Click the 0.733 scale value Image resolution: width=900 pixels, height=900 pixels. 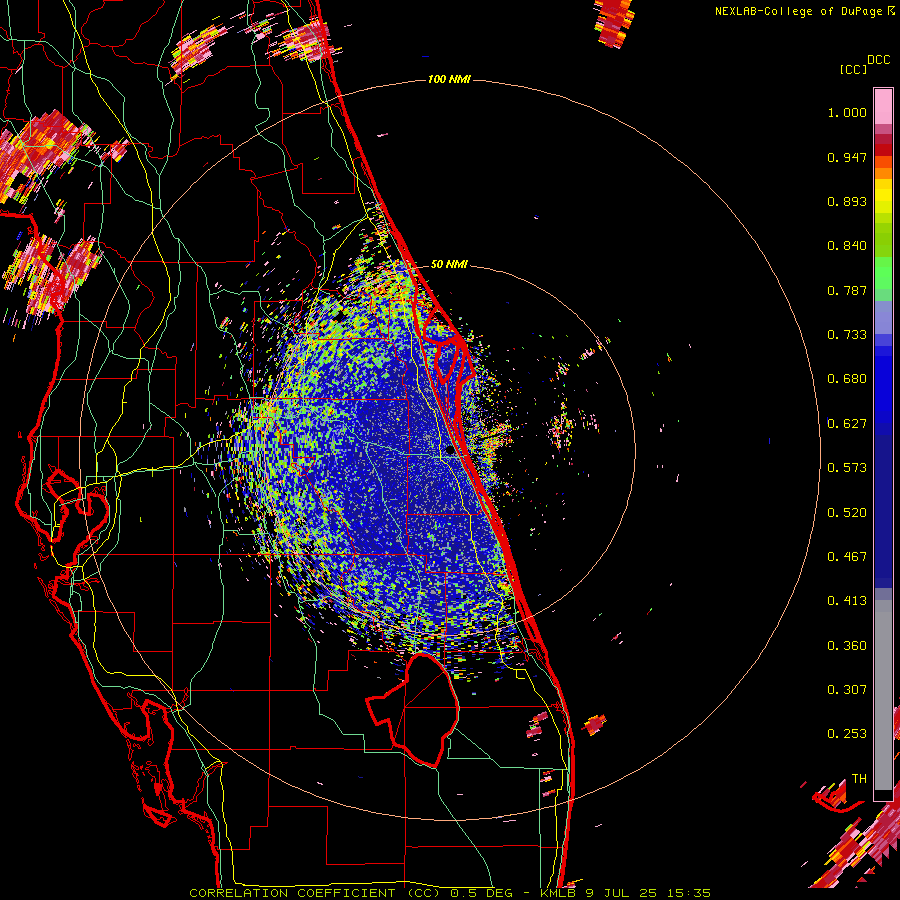coord(847,335)
